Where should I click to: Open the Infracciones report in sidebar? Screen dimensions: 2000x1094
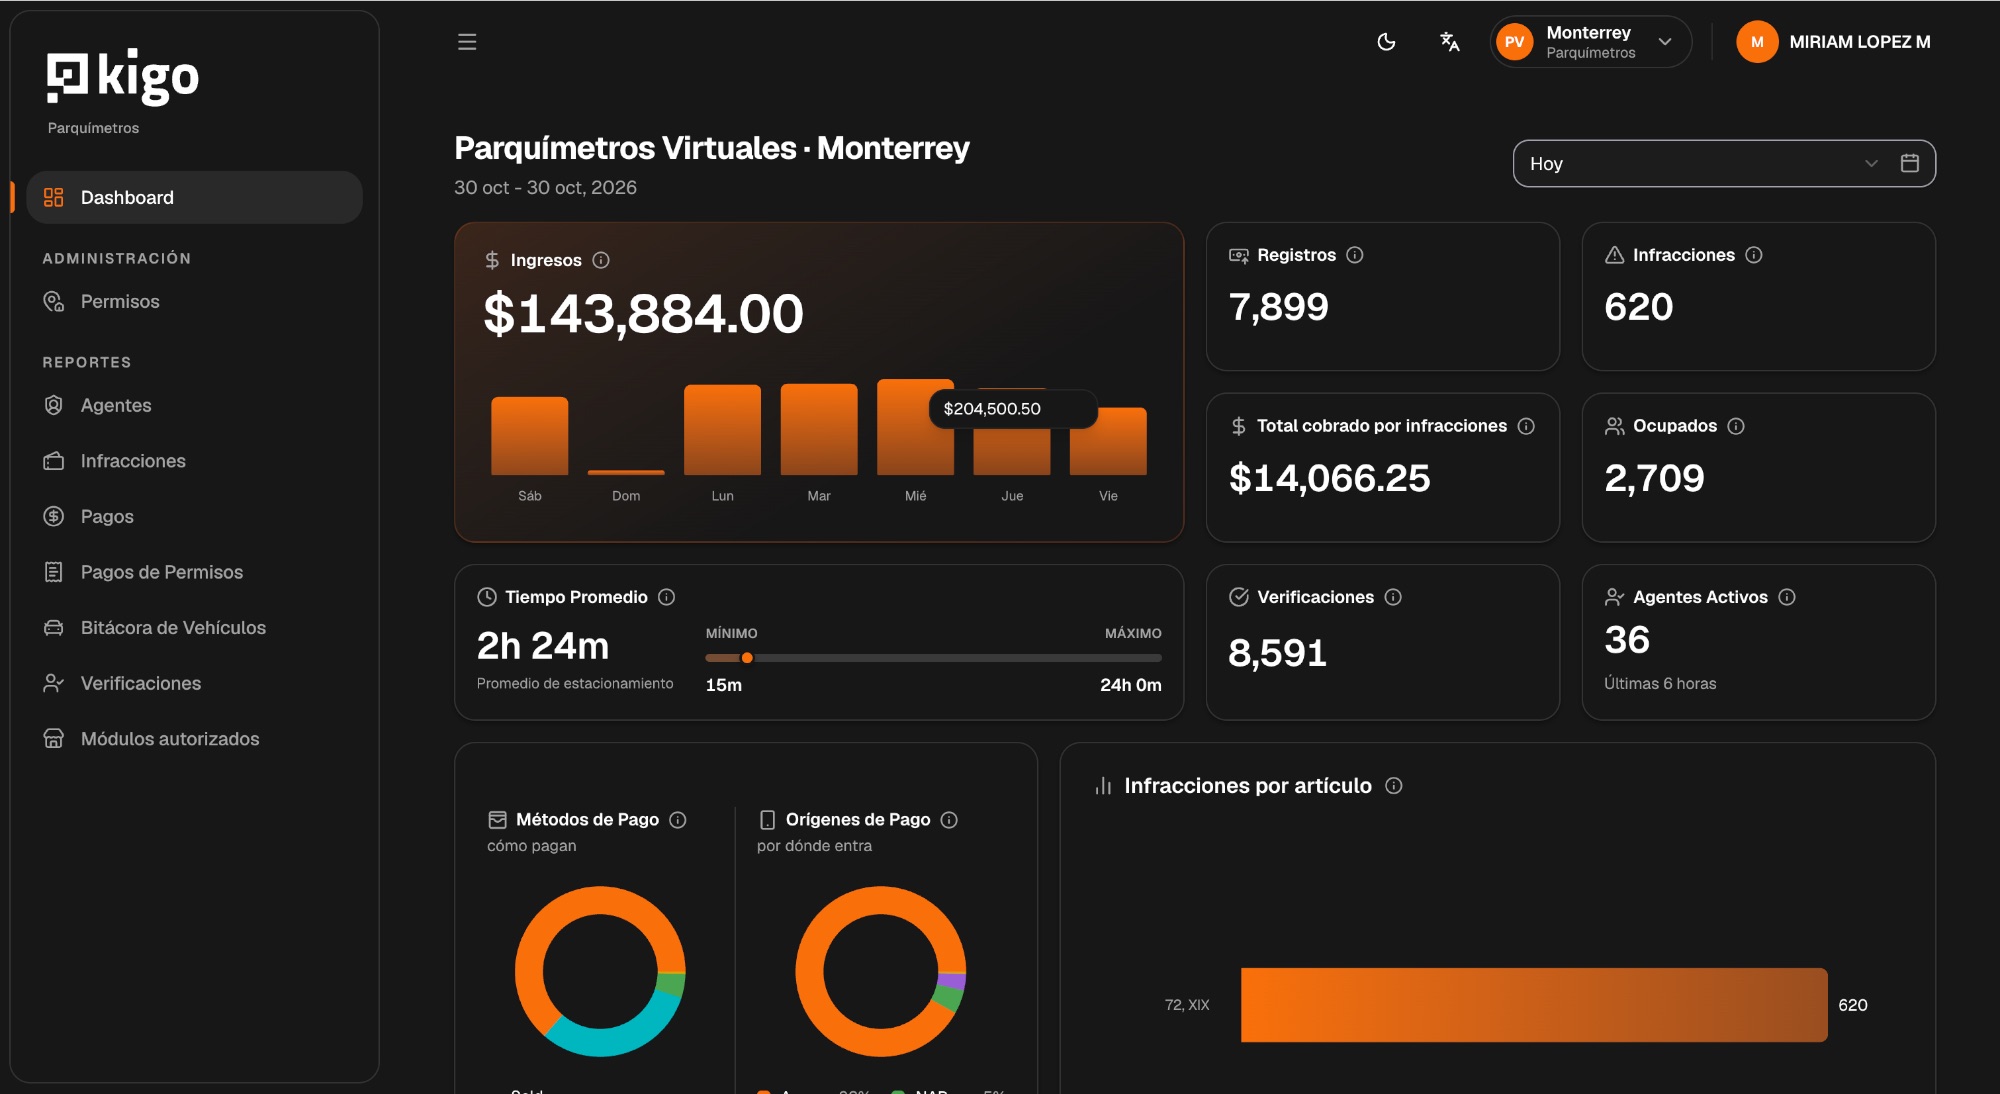tap(194, 461)
